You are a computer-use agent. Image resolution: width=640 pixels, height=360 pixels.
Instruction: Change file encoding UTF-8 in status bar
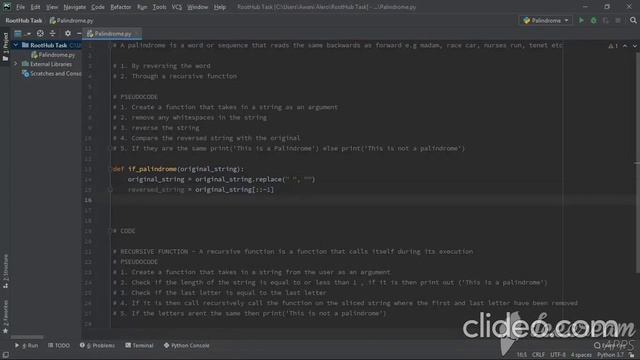point(558,355)
